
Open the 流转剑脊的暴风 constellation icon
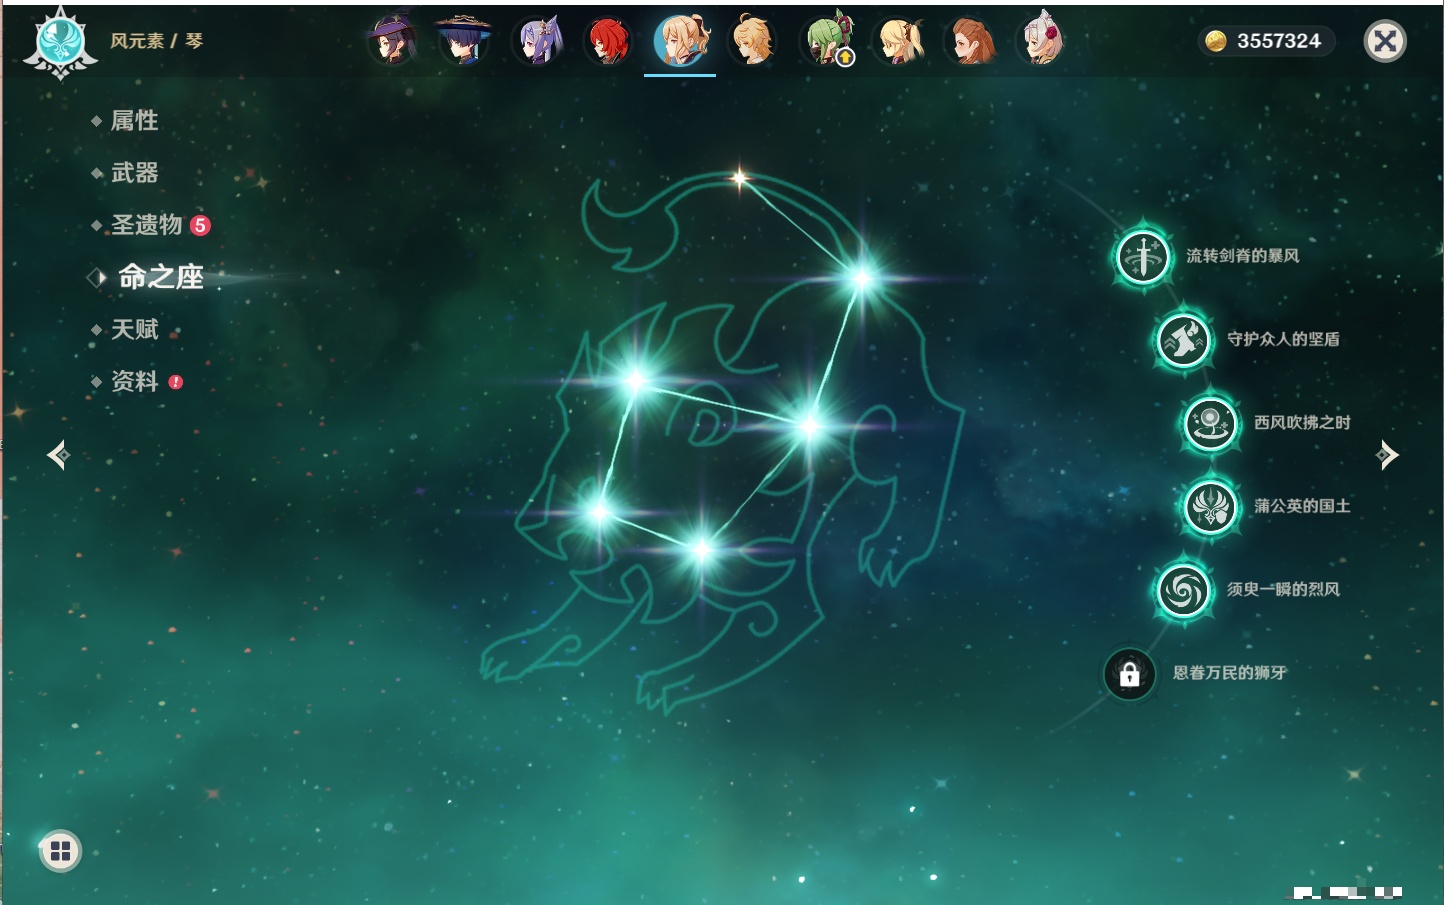[1143, 256]
